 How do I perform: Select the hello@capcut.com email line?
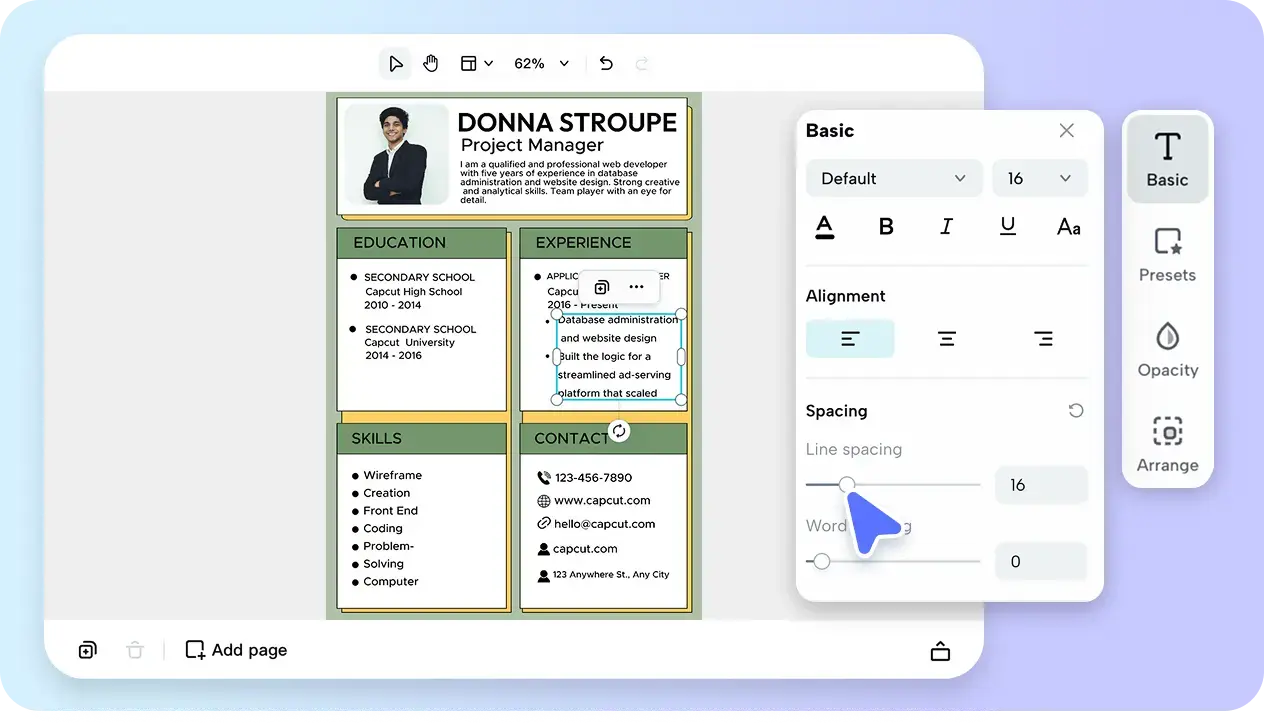(596, 524)
